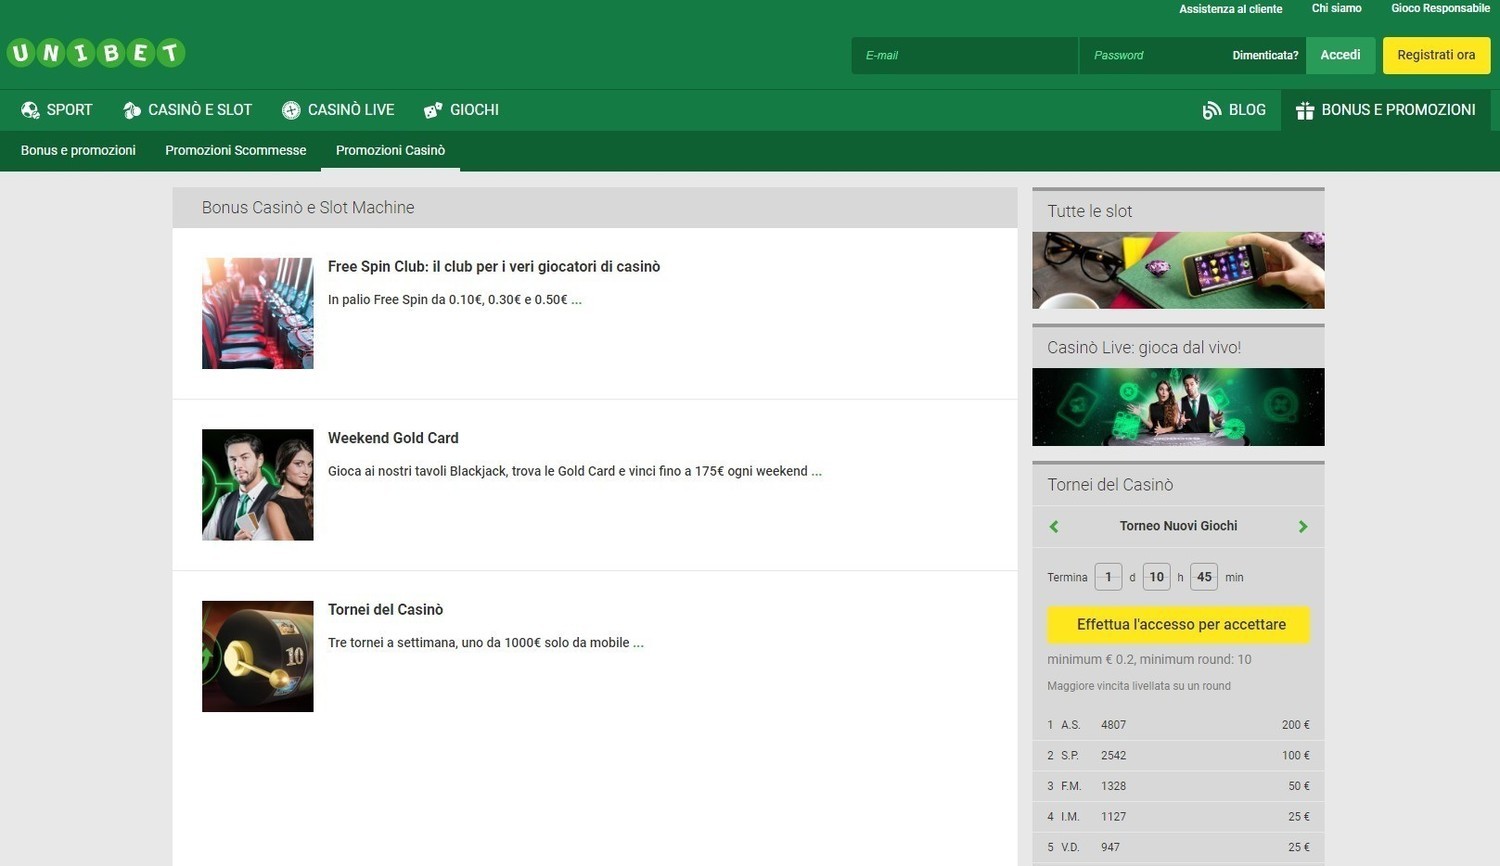Click the Tre tornei a settimana description
This screenshot has height=866, width=1500.
point(486,643)
